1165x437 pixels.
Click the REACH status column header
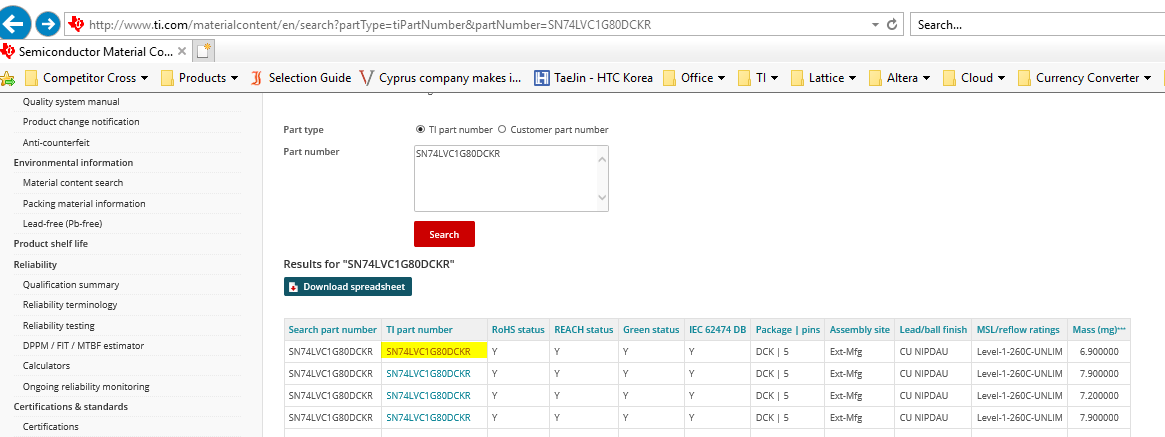click(584, 330)
